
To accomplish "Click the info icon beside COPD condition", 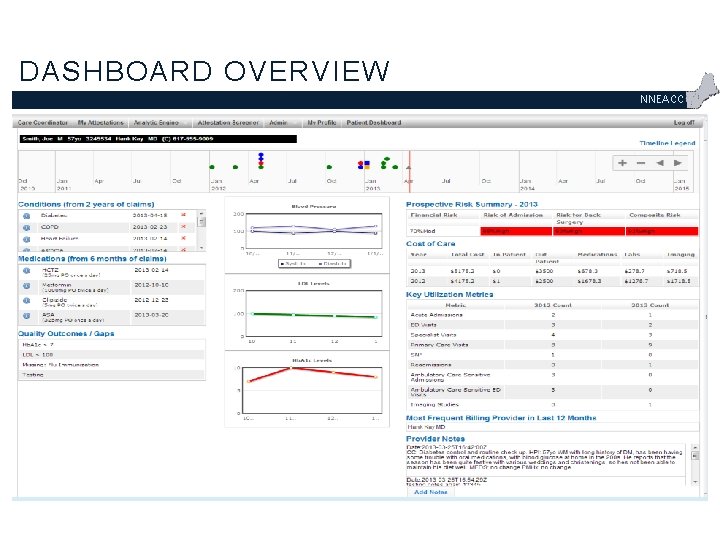I will [x=27, y=227].
